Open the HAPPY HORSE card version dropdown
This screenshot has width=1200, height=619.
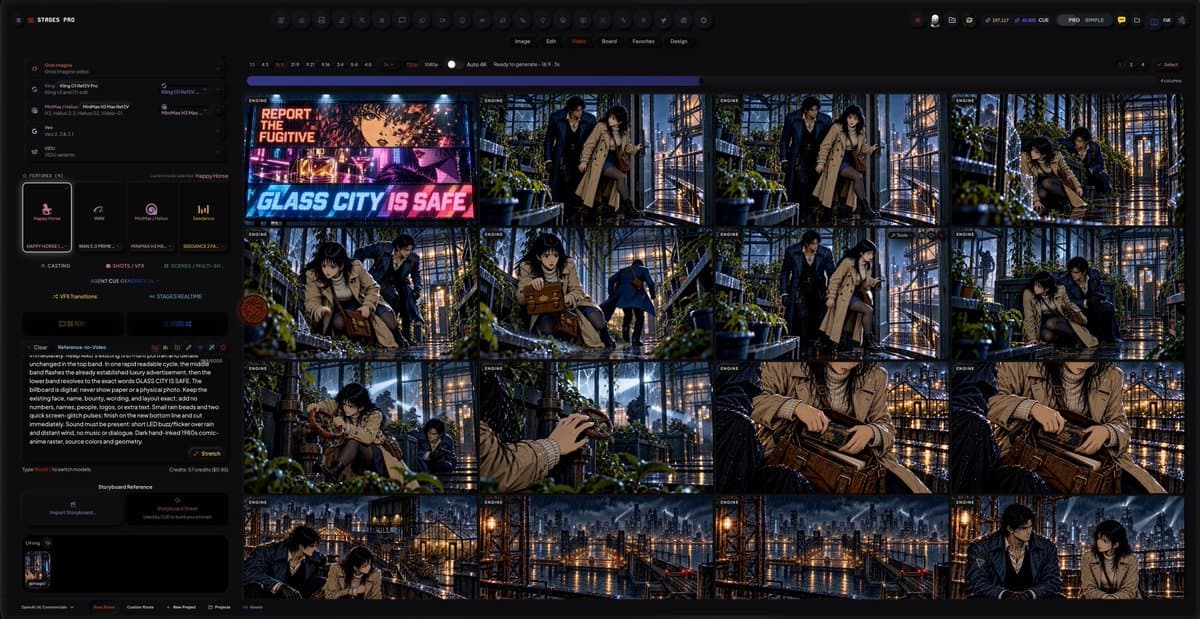47,244
